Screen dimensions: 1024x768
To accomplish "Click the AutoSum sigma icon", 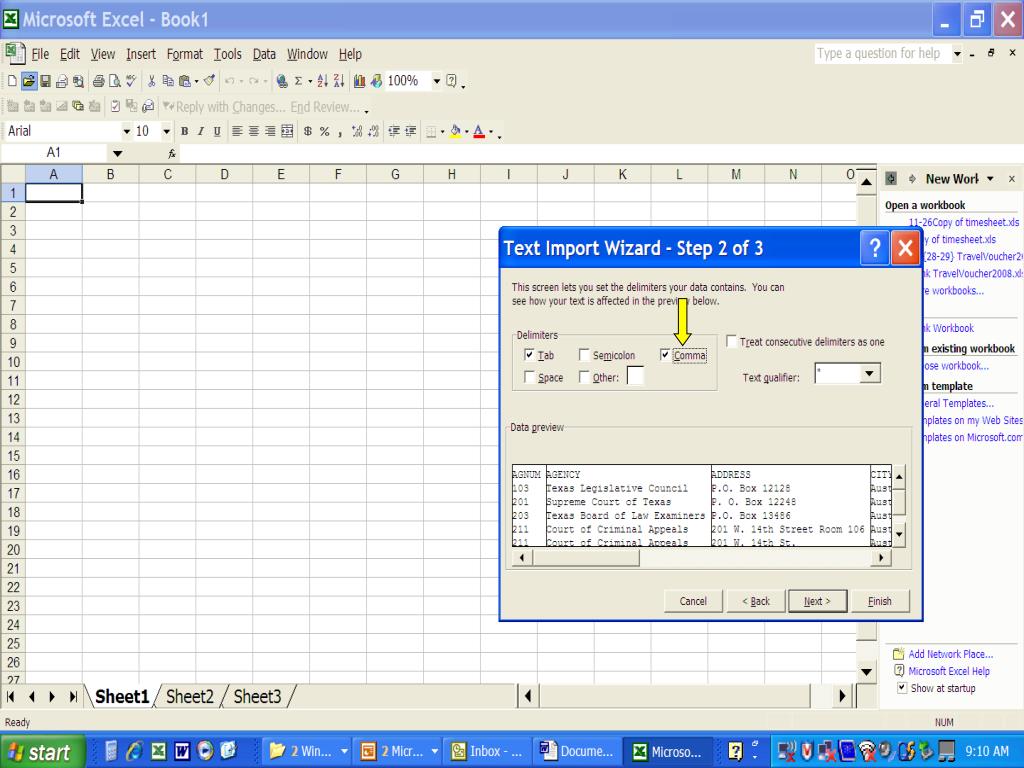I will [298, 81].
